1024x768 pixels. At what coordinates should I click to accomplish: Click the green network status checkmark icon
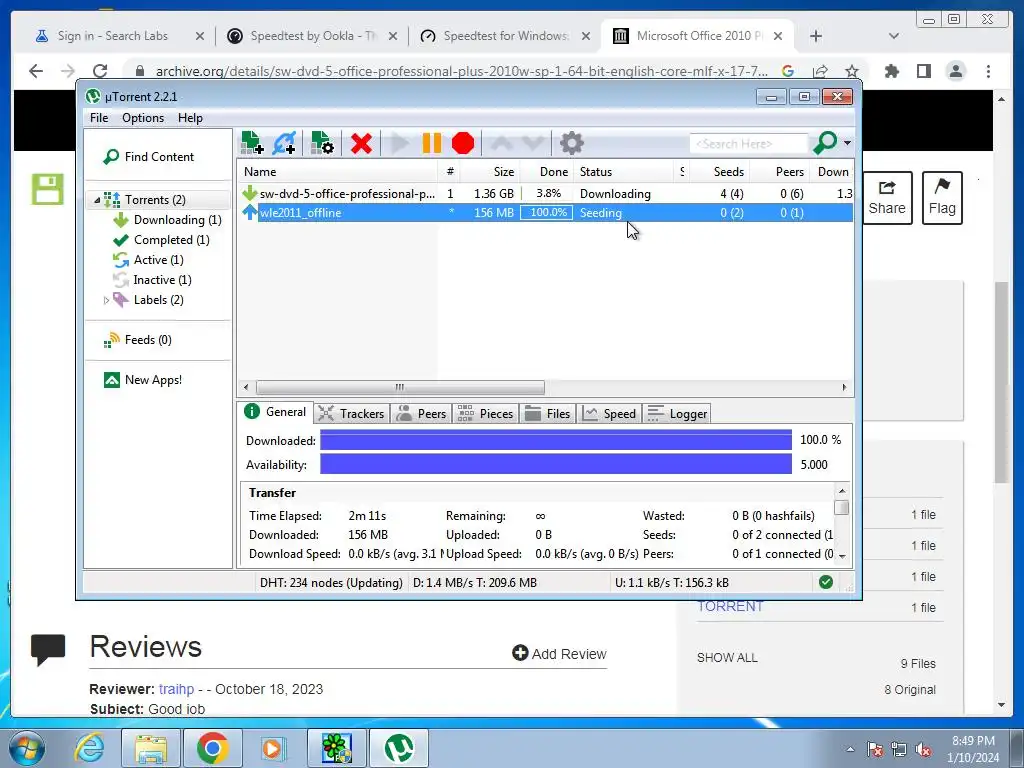point(826,582)
